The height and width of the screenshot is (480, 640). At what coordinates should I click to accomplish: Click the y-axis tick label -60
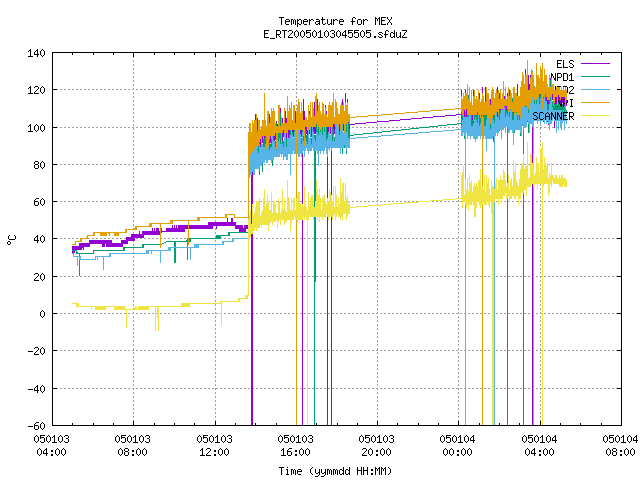pos(36,426)
